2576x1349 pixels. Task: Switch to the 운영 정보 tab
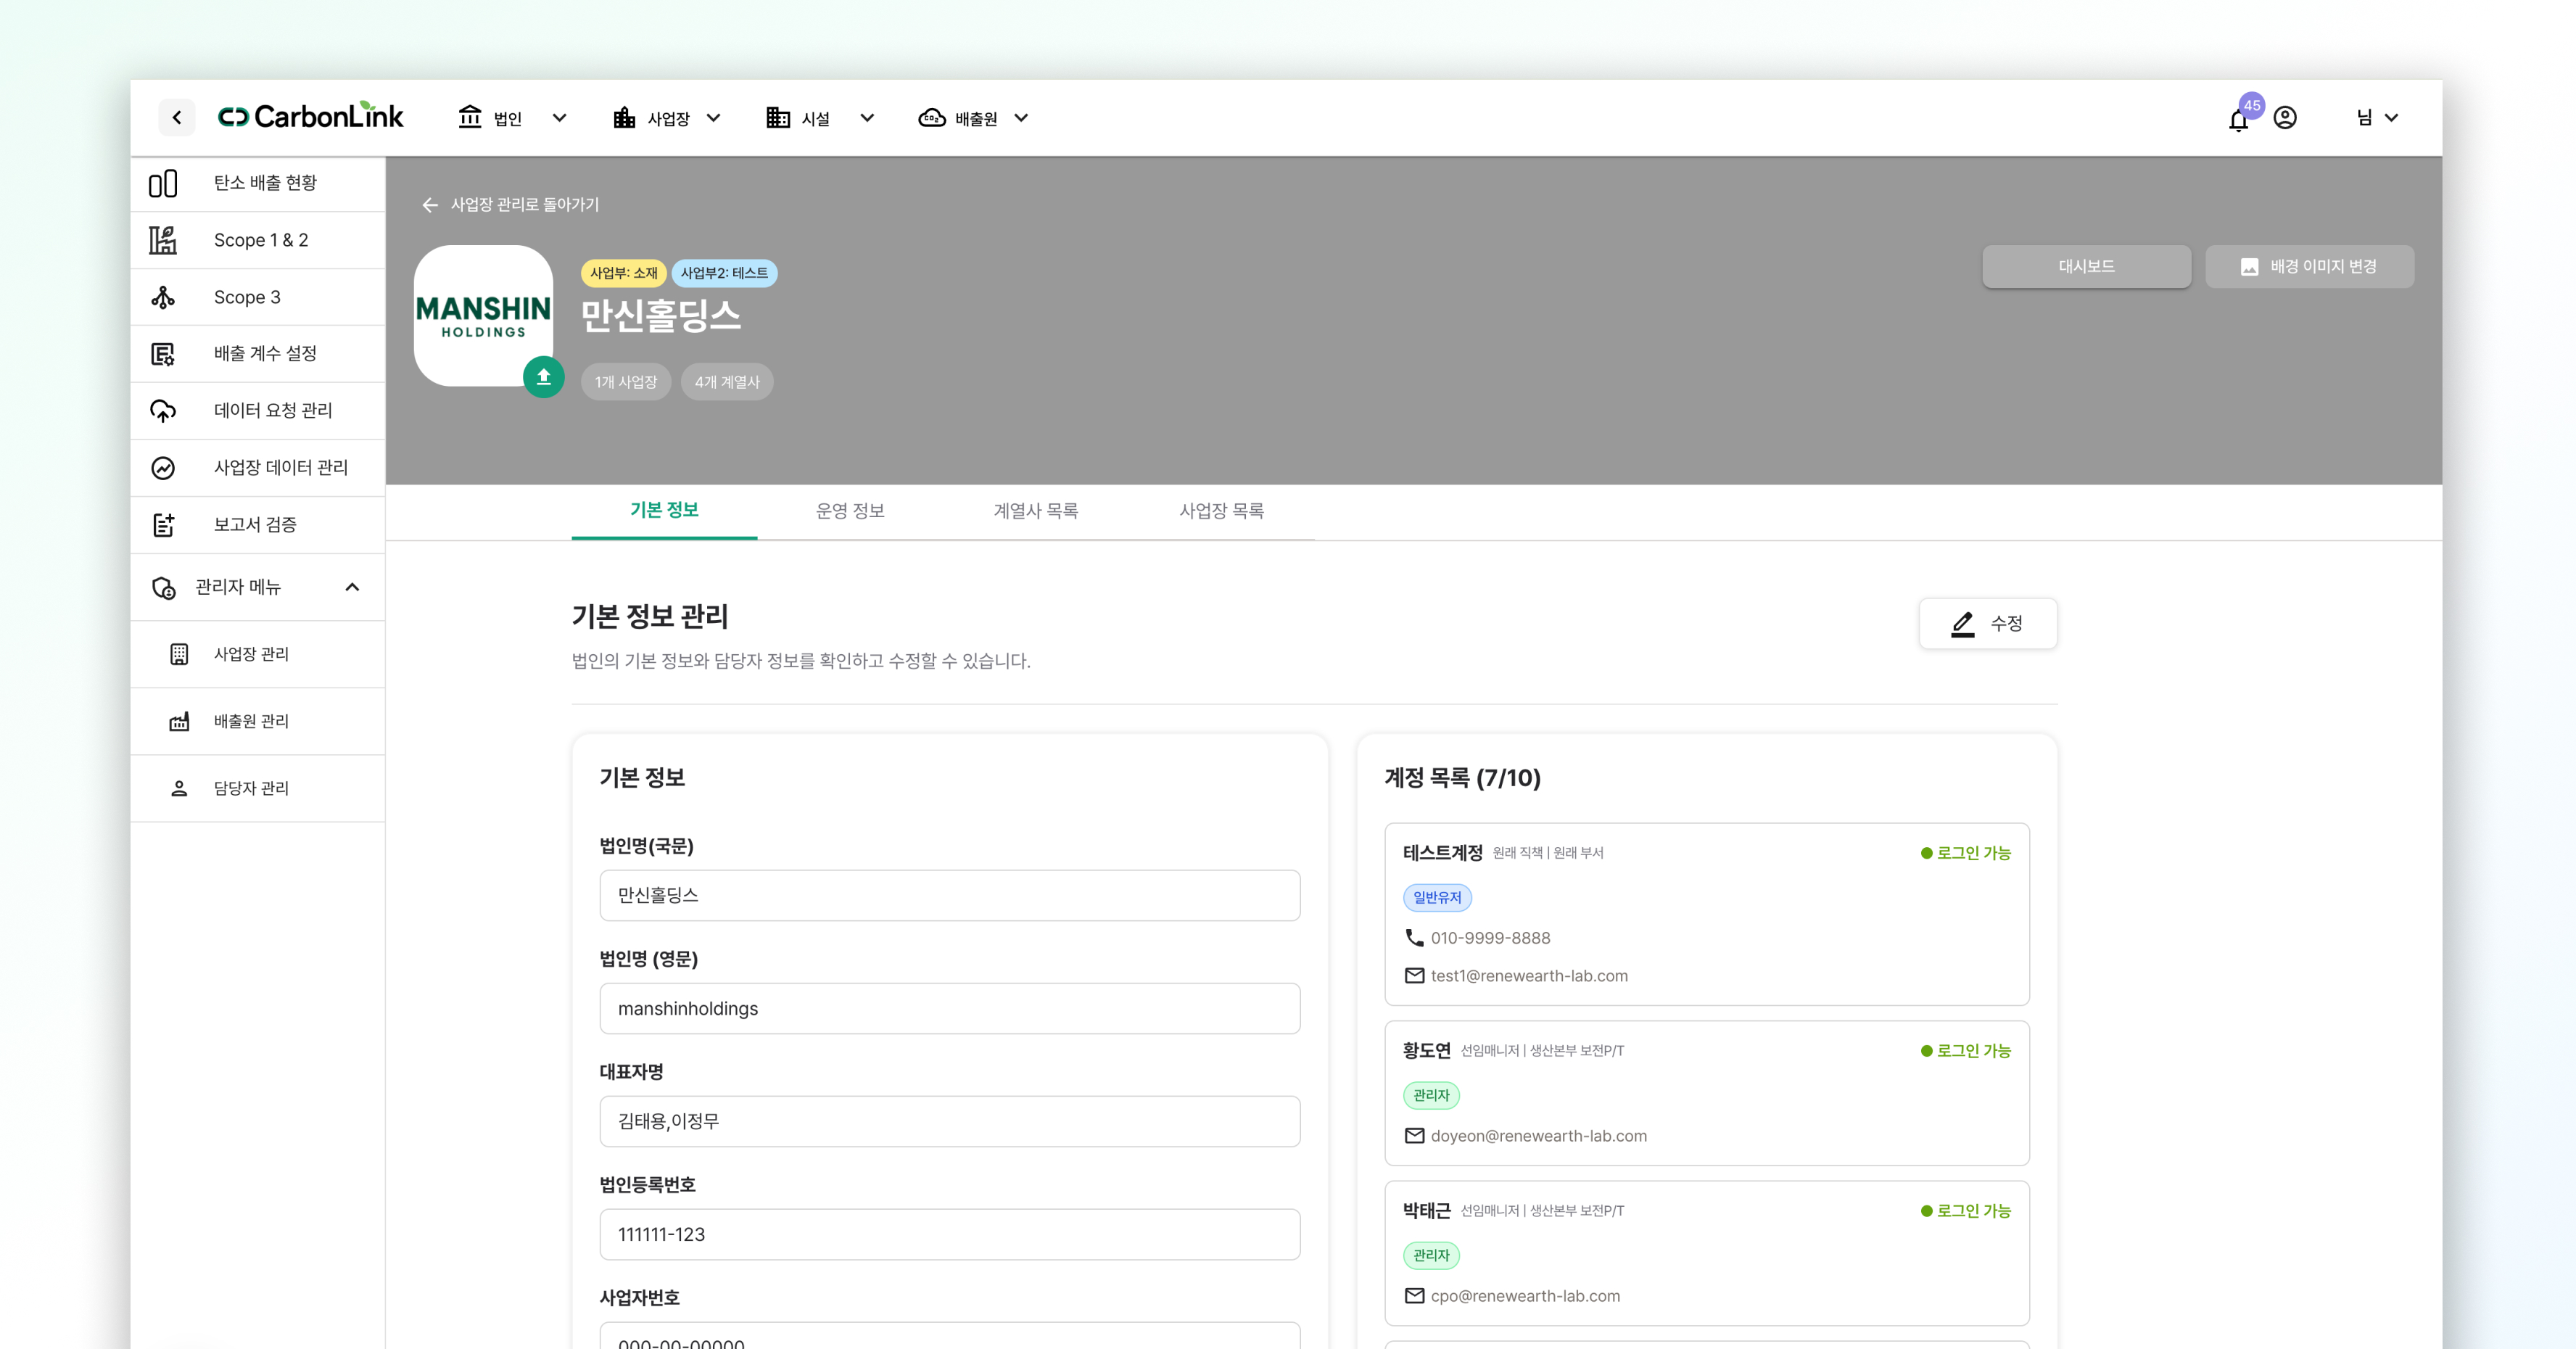[850, 511]
